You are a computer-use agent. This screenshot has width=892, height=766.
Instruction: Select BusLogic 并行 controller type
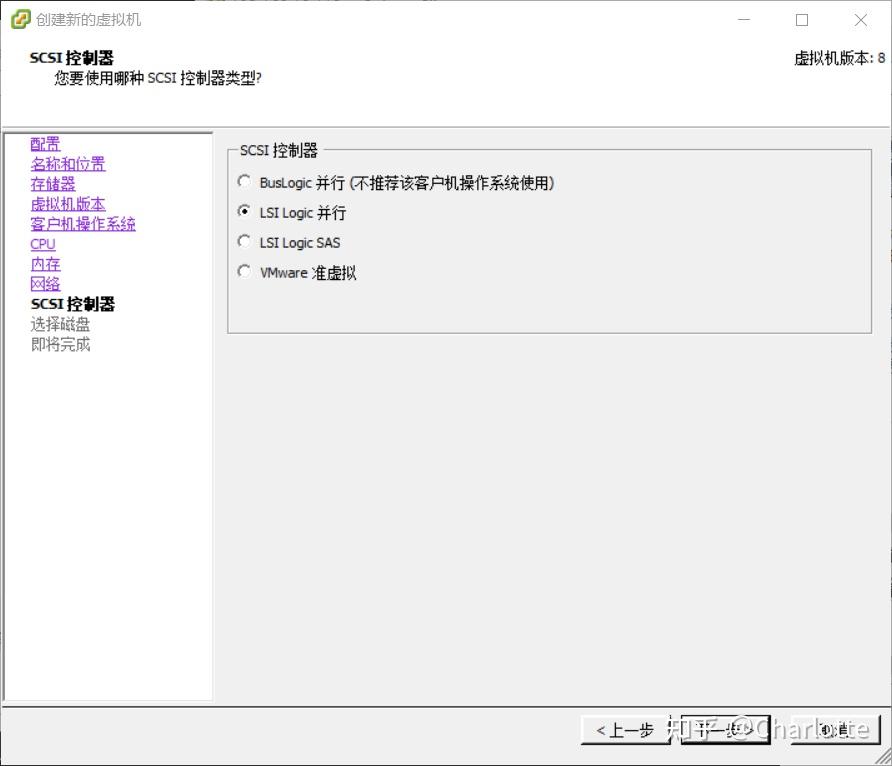pos(244,182)
